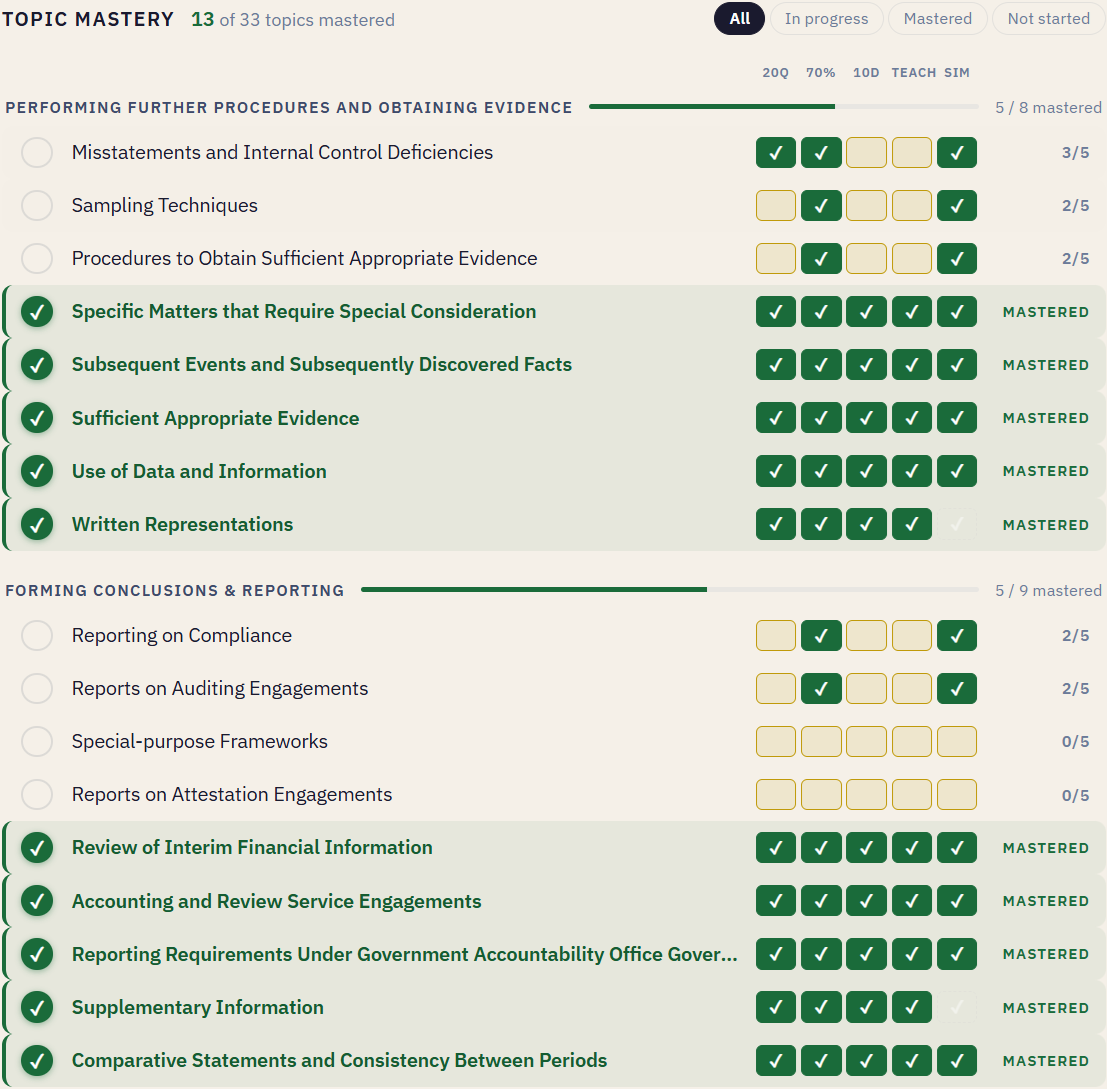
Task: Toggle mastery circle for Reporting on Compliance
Action: [37, 635]
